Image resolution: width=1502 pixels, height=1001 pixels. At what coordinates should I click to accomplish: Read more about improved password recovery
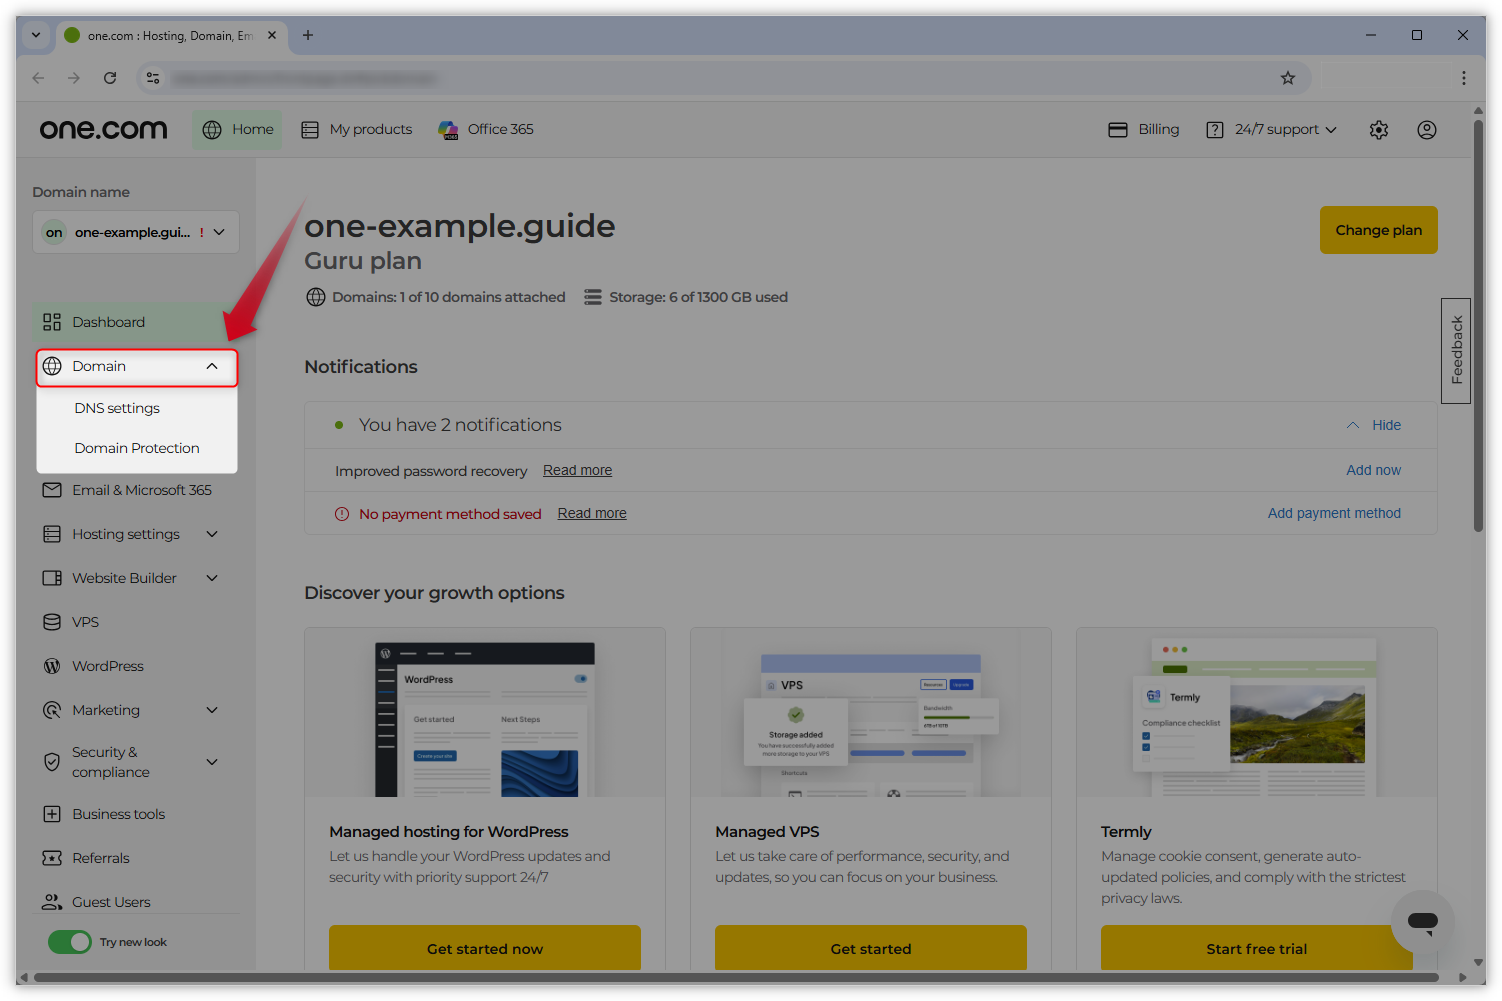click(x=578, y=470)
